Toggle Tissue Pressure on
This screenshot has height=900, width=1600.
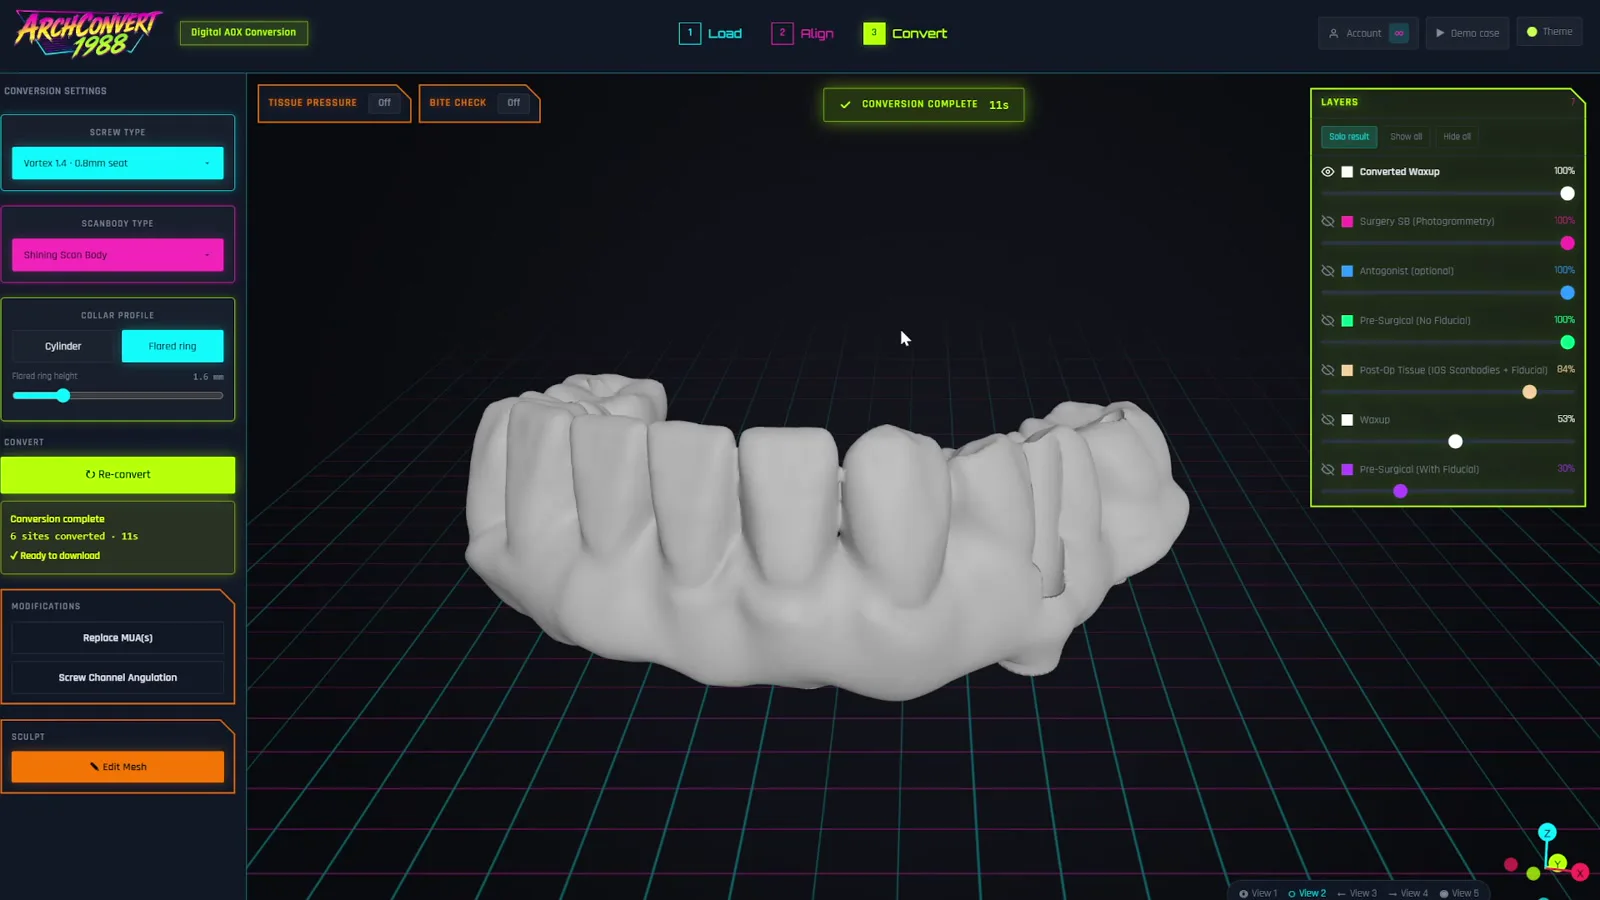click(x=384, y=103)
